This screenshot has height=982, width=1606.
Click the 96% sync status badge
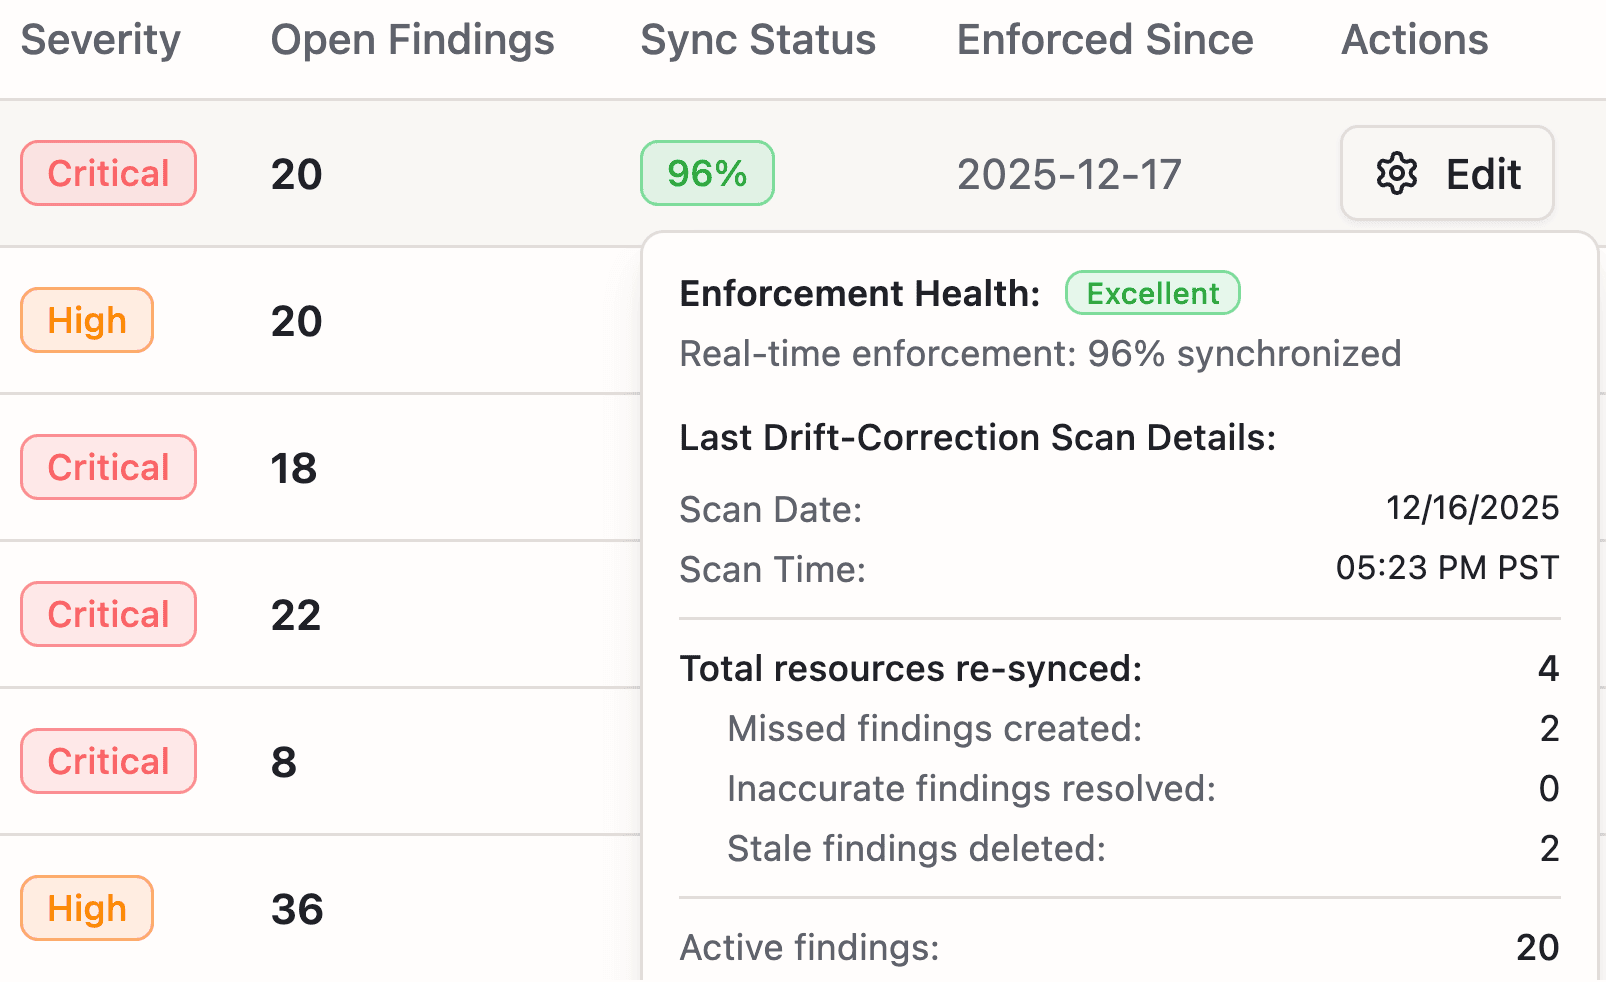click(706, 173)
